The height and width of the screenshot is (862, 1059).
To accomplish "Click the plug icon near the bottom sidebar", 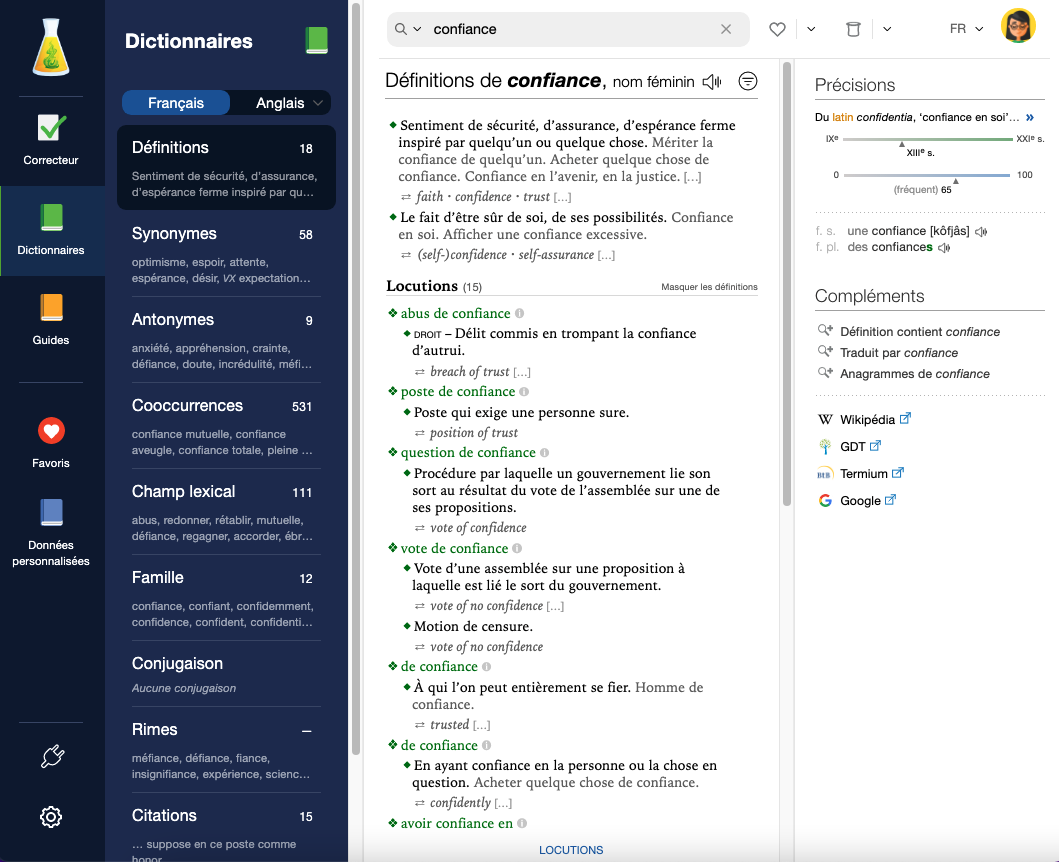I will [x=51, y=756].
